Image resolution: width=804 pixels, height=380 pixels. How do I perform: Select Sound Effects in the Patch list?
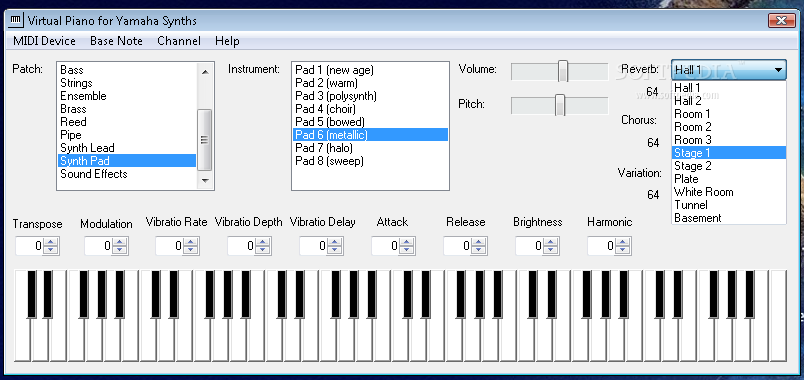[127, 174]
